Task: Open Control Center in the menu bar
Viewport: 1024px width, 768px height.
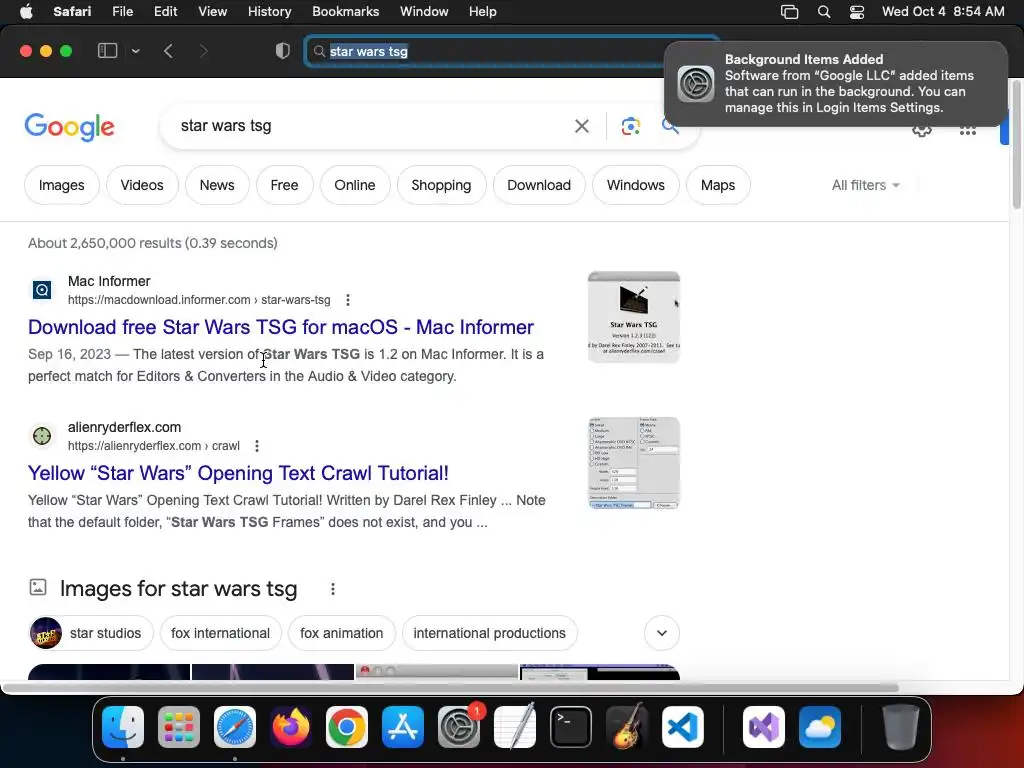Action: coord(857,12)
